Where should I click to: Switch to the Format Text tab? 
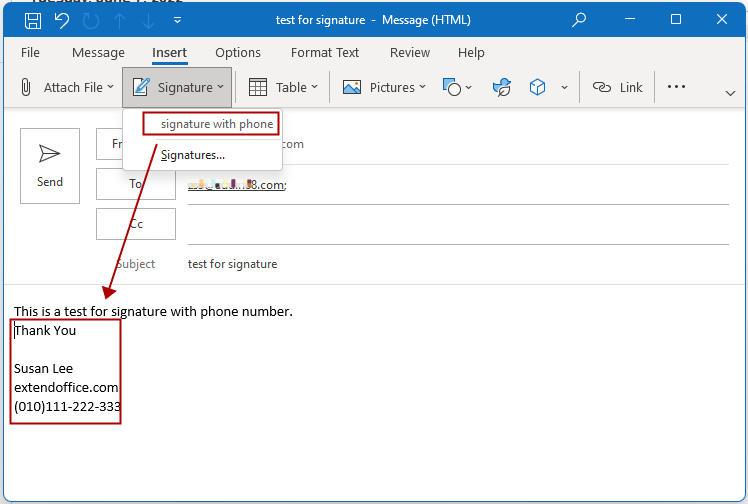[x=324, y=53]
